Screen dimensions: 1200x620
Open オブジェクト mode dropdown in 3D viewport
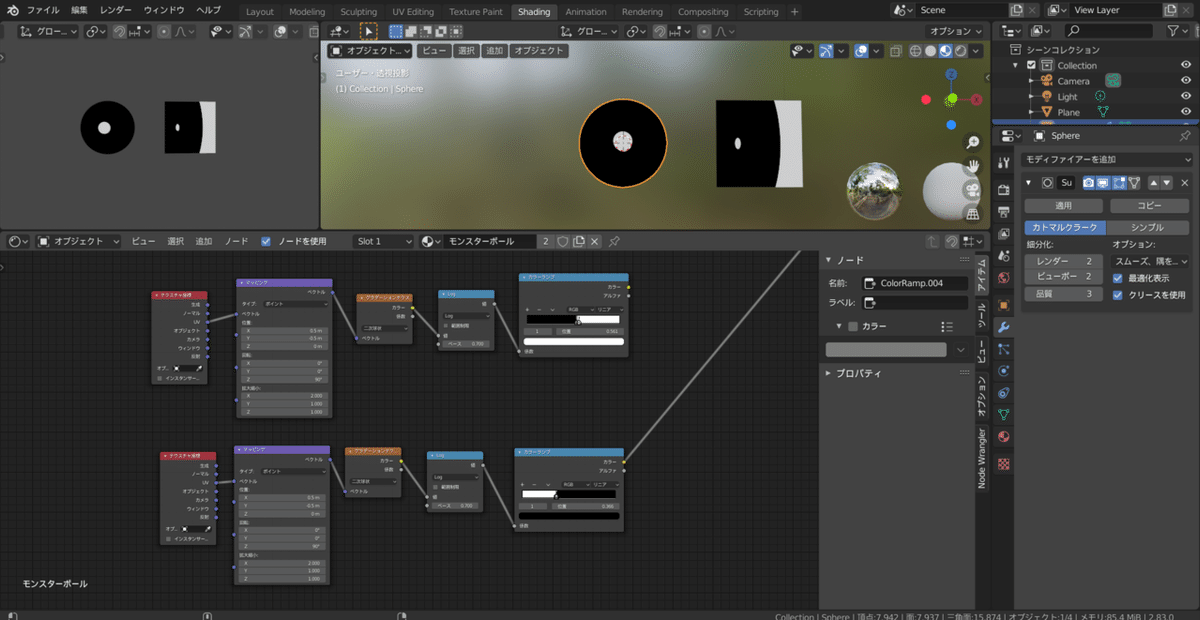[x=369, y=51]
